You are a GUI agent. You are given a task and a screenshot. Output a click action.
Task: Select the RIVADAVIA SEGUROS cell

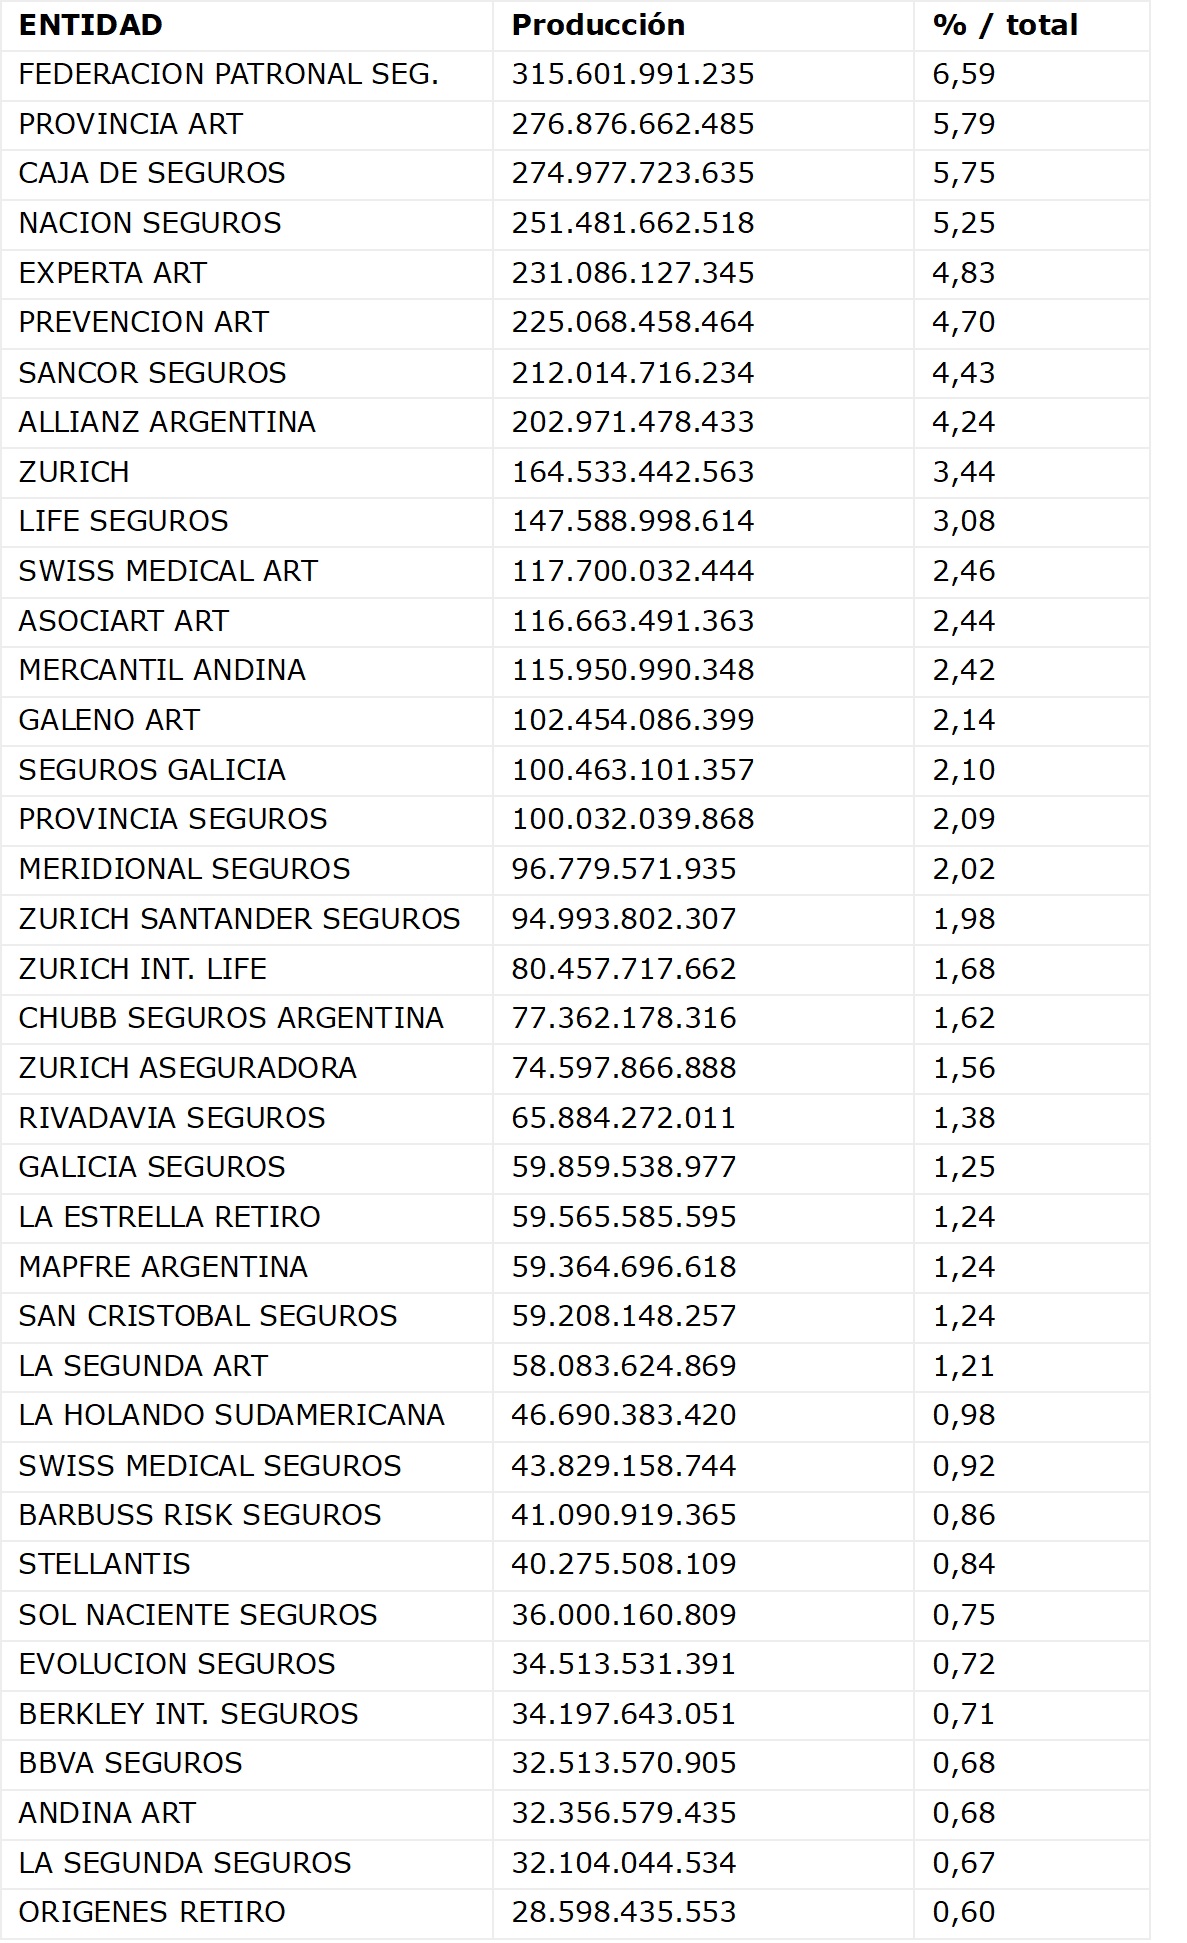(172, 1118)
